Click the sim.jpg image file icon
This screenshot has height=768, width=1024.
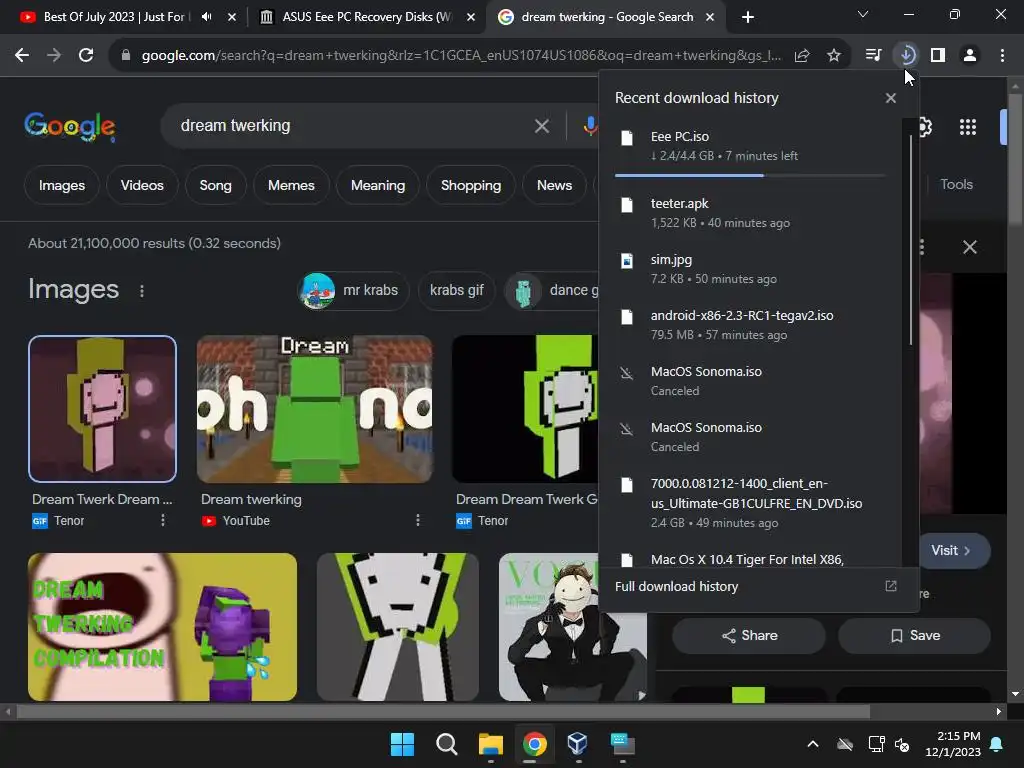[626, 261]
